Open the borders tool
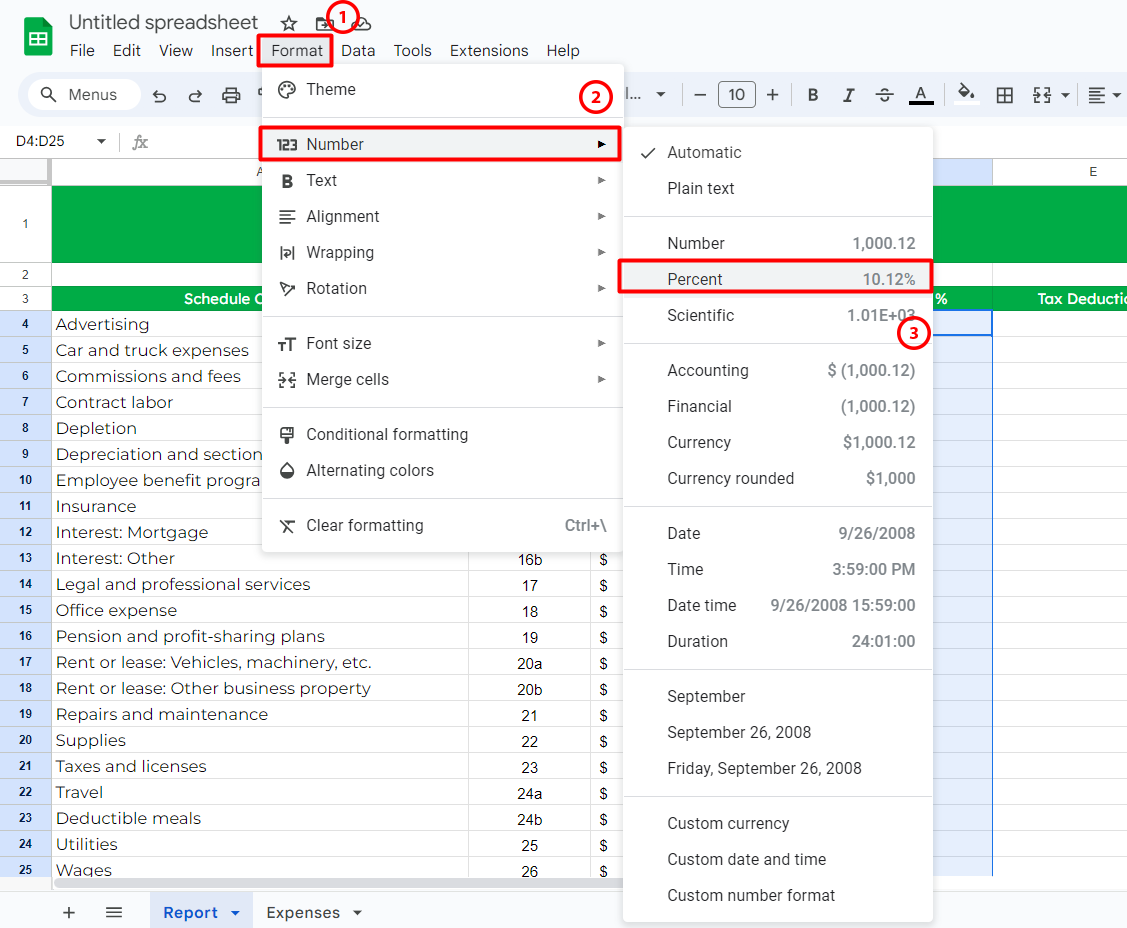1127x928 pixels. point(1005,95)
